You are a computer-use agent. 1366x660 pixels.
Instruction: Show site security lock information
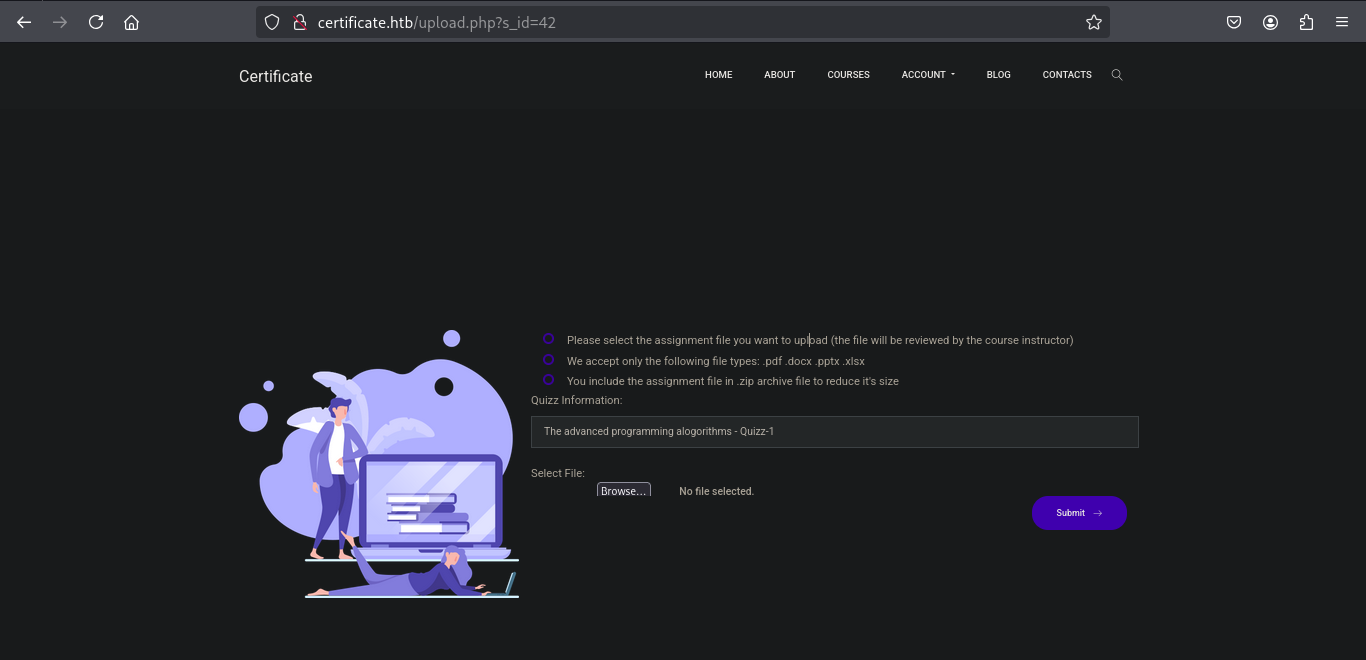[299, 22]
